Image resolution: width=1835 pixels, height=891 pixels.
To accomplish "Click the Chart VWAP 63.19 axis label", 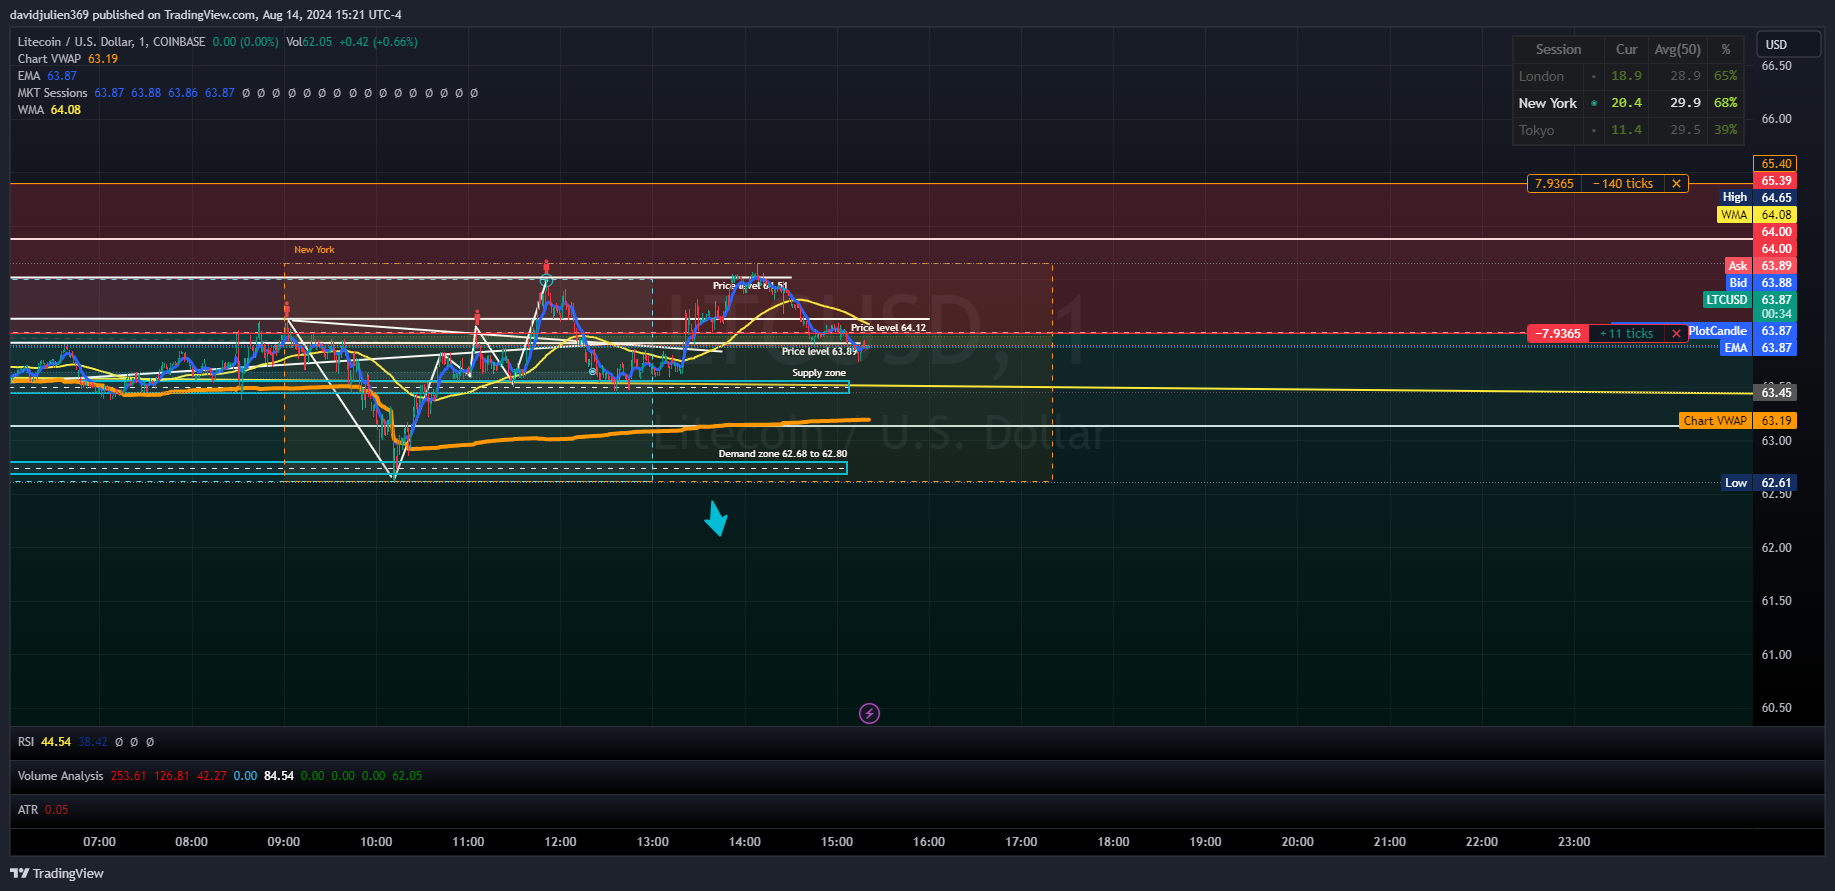I will 1738,421.
